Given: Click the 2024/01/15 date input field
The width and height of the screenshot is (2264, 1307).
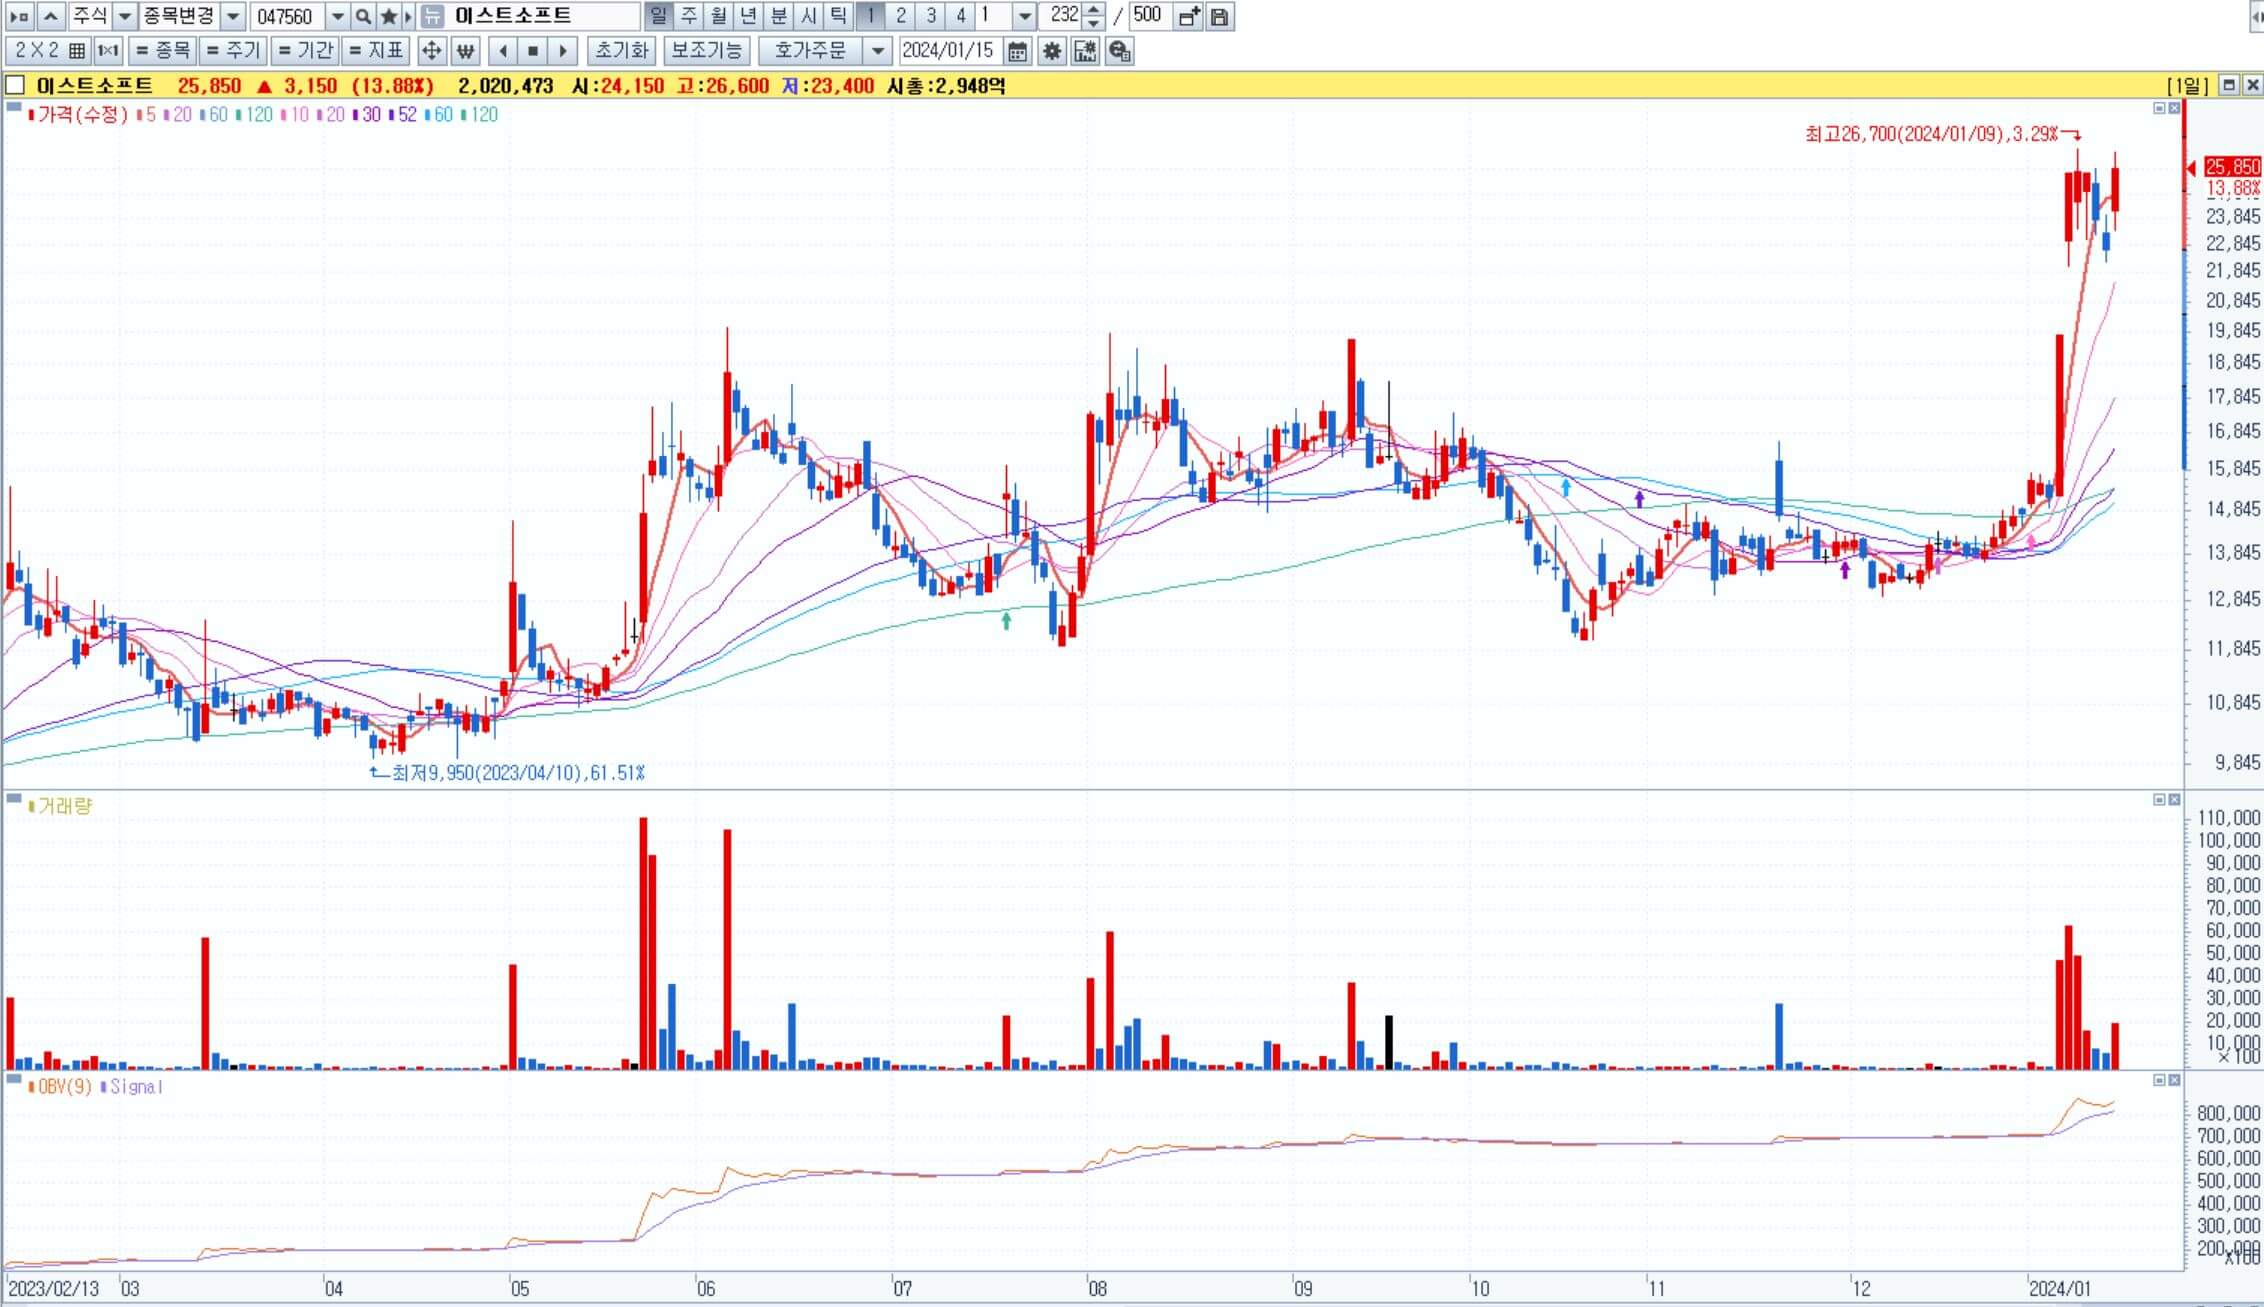Looking at the screenshot, I should 947,50.
